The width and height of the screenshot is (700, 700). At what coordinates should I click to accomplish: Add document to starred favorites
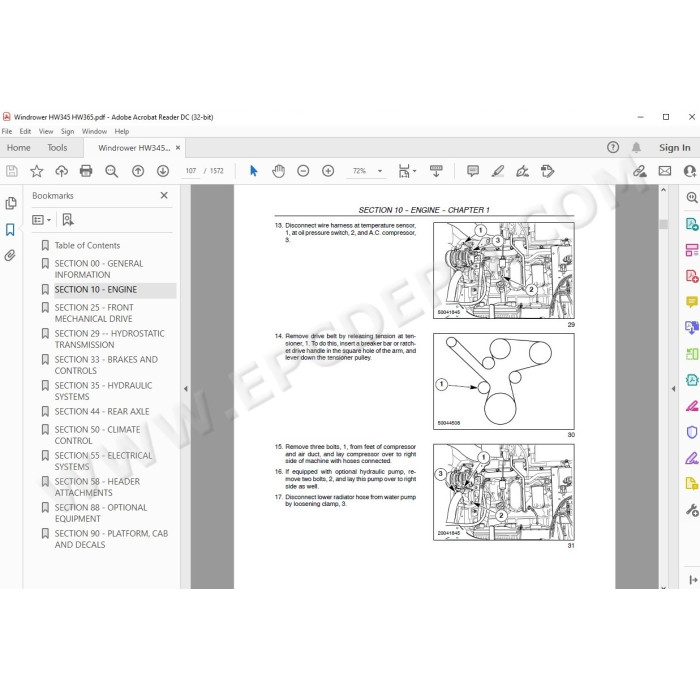(37, 171)
